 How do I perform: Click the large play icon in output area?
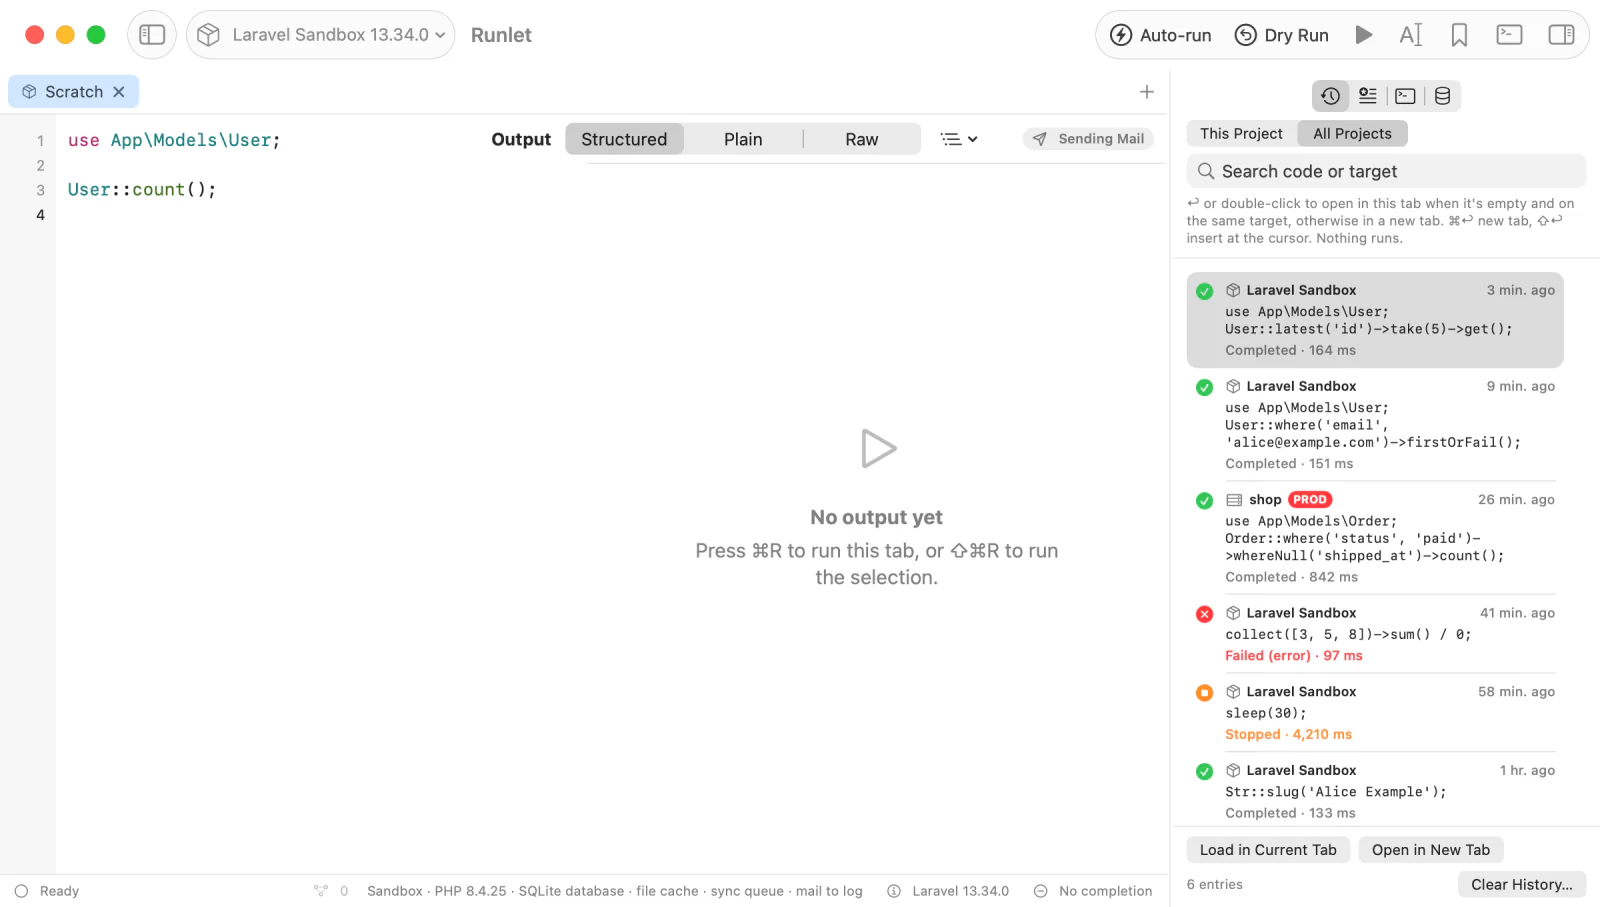click(x=877, y=449)
